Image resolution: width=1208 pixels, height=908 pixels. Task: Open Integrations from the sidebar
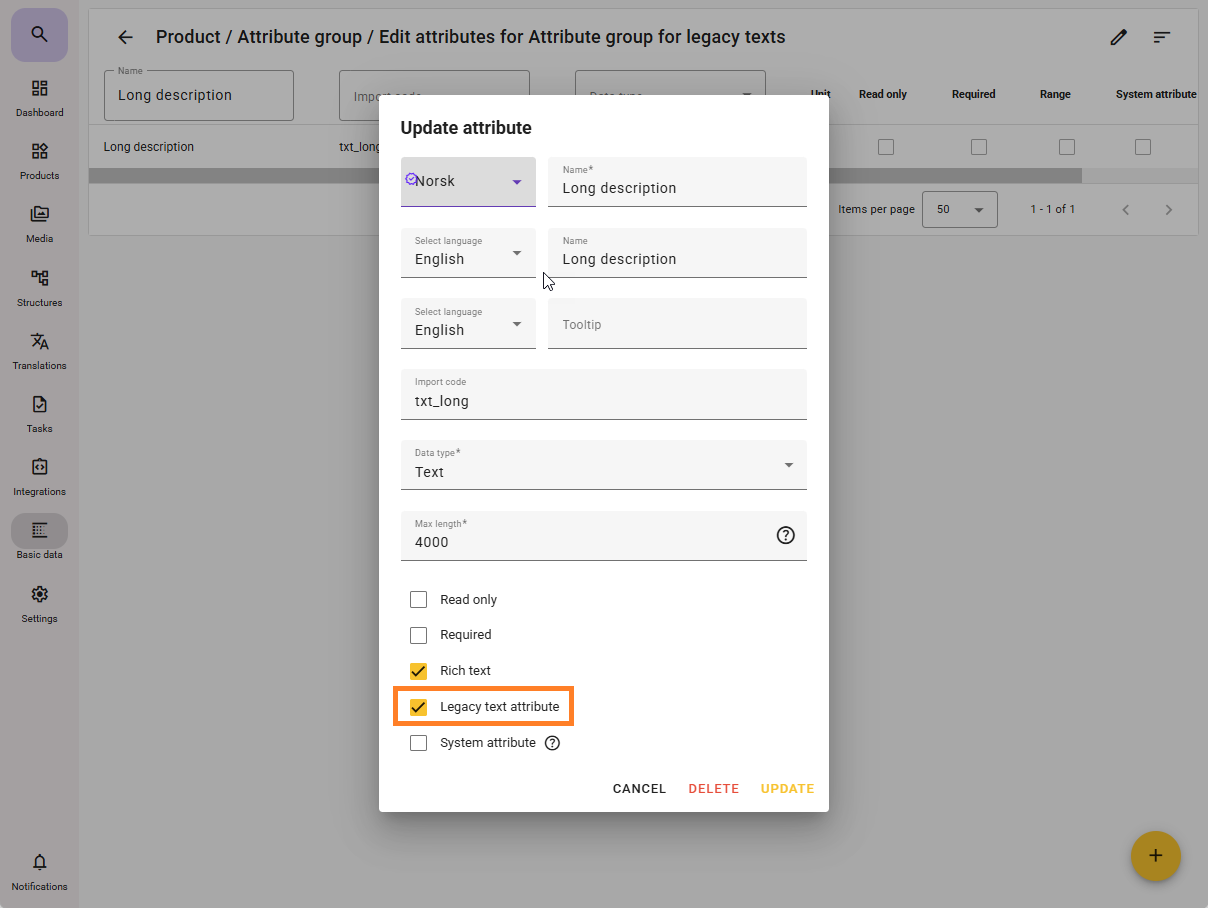point(39,477)
